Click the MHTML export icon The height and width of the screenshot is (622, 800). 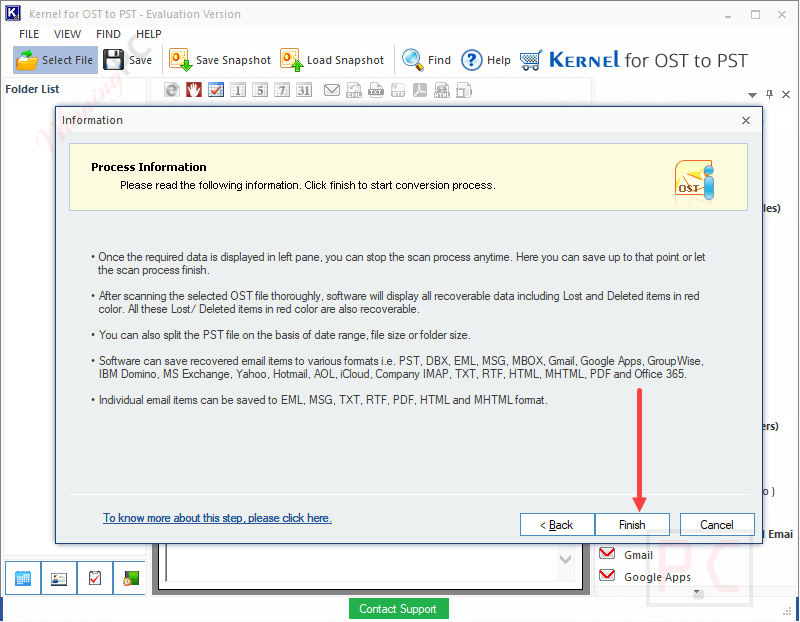[464, 90]
